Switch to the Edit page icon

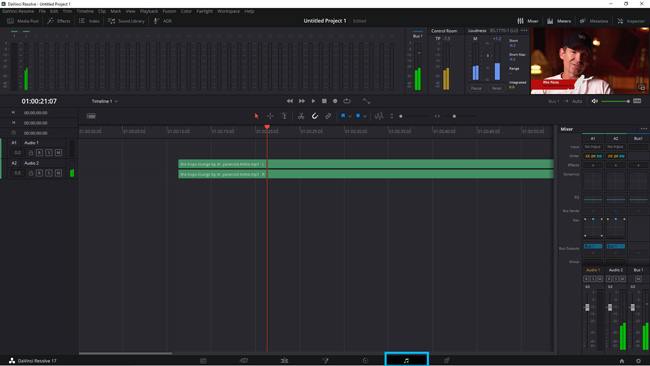click(284, 361)
